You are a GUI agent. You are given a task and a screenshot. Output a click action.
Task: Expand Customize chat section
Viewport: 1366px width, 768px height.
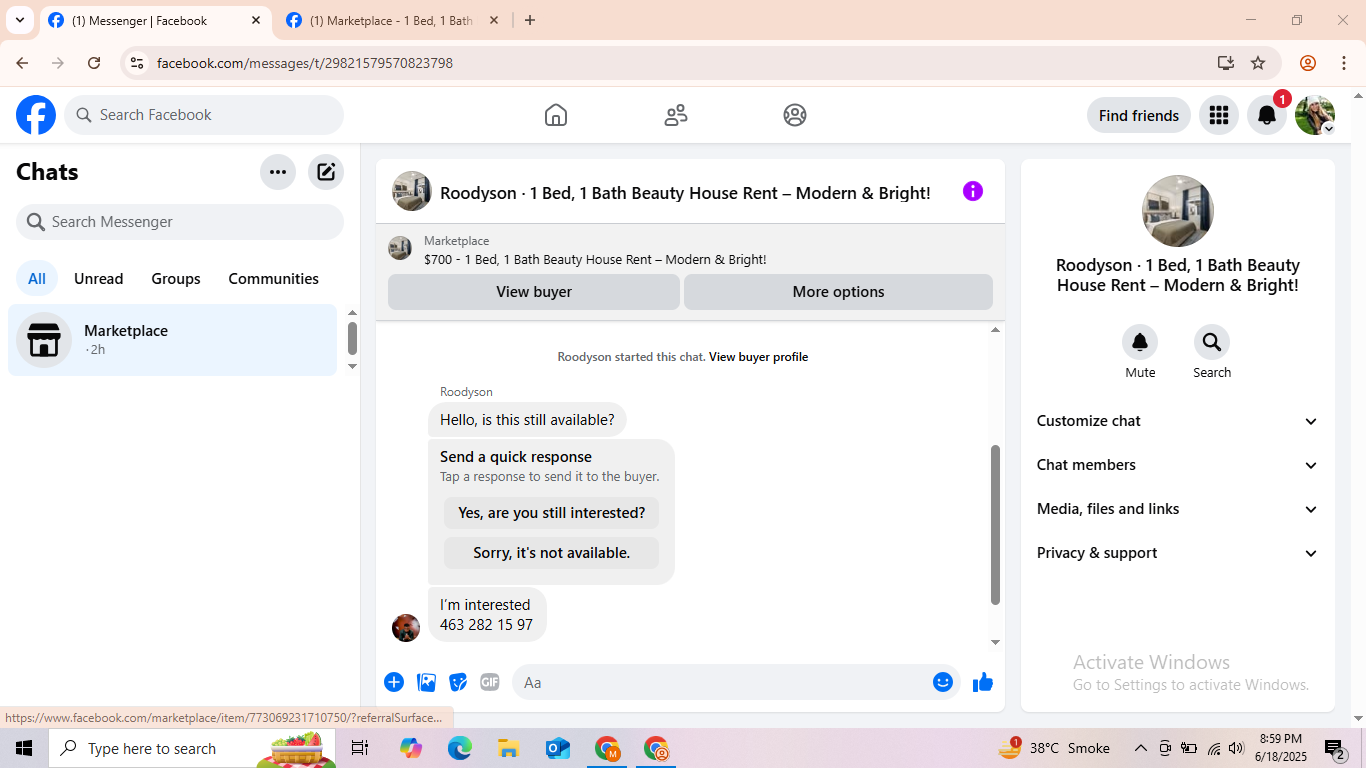(1178, 421)
